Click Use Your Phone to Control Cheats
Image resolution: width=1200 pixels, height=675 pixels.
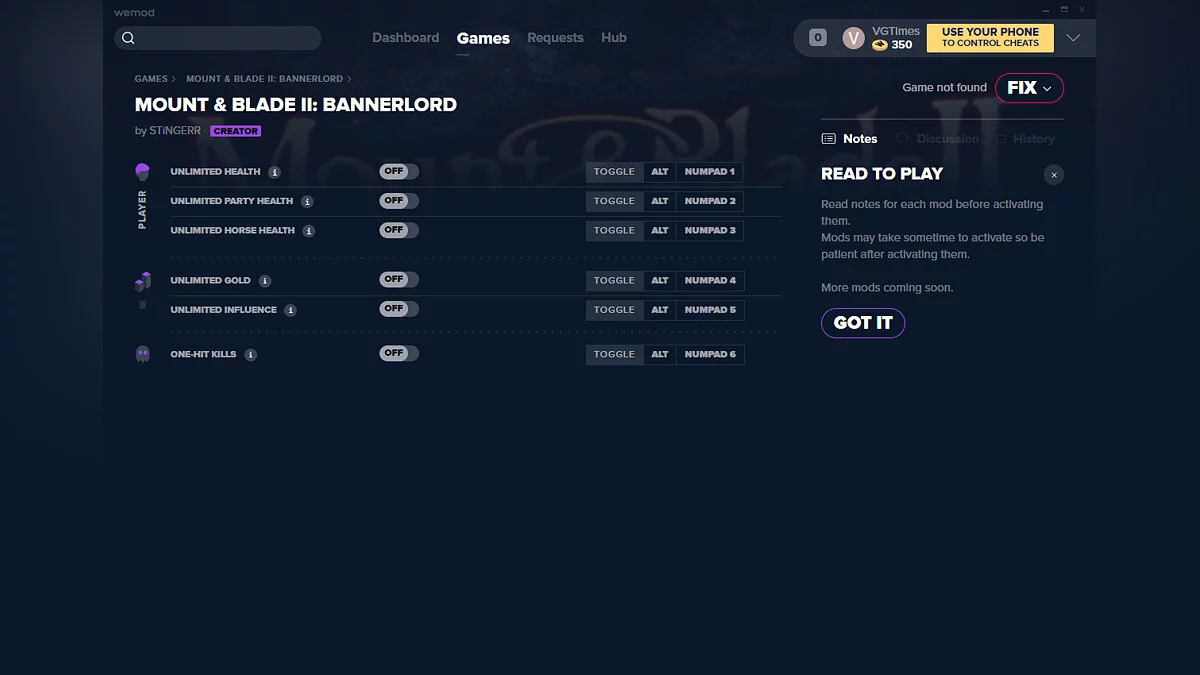click(x=989, y=38)
